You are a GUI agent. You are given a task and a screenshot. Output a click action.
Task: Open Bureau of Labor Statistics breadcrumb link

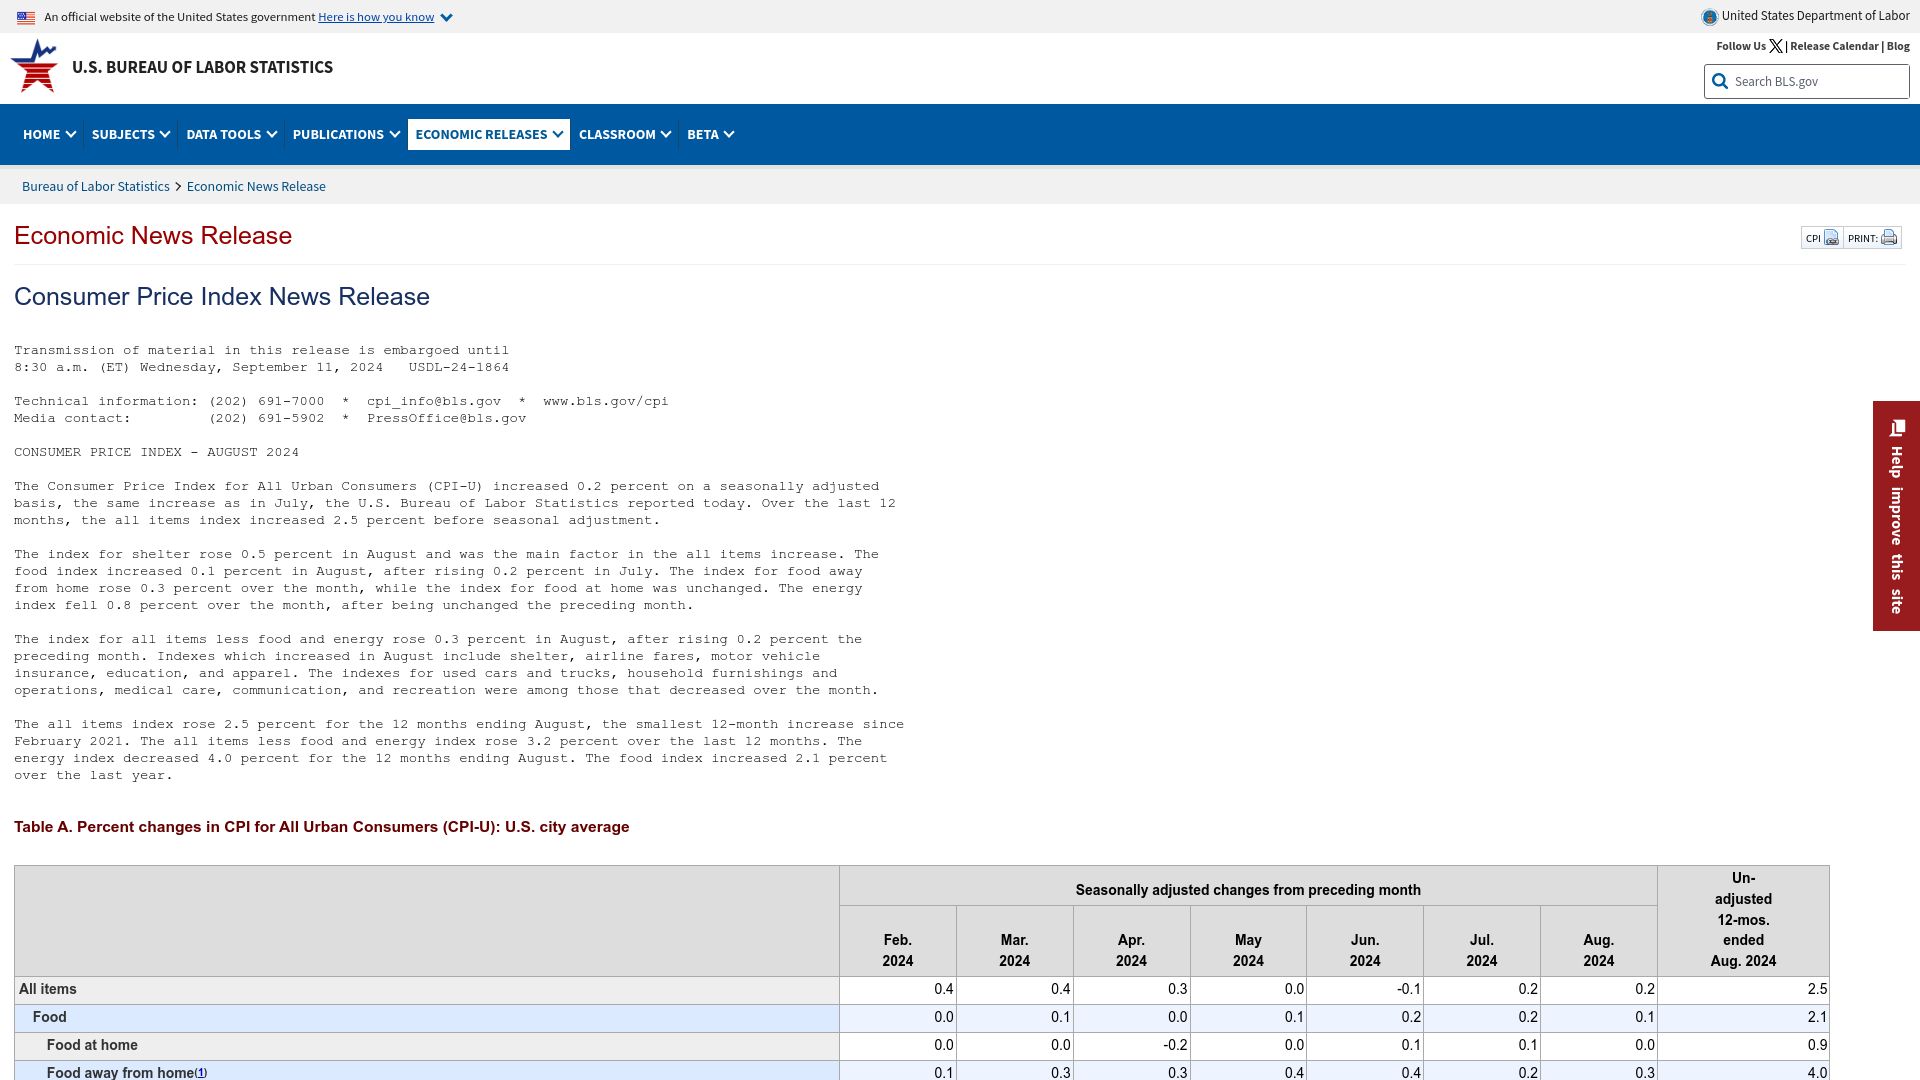click(96, 187)
